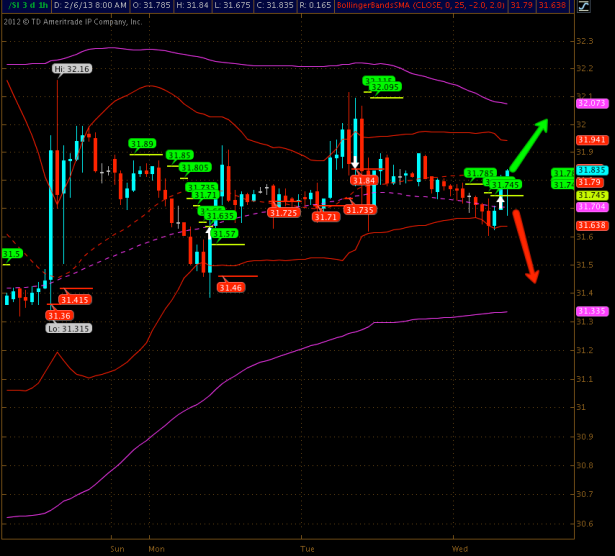
Task: Click the red downward arrow drawing
Action: pyautogui.click(x=526, y=246)
